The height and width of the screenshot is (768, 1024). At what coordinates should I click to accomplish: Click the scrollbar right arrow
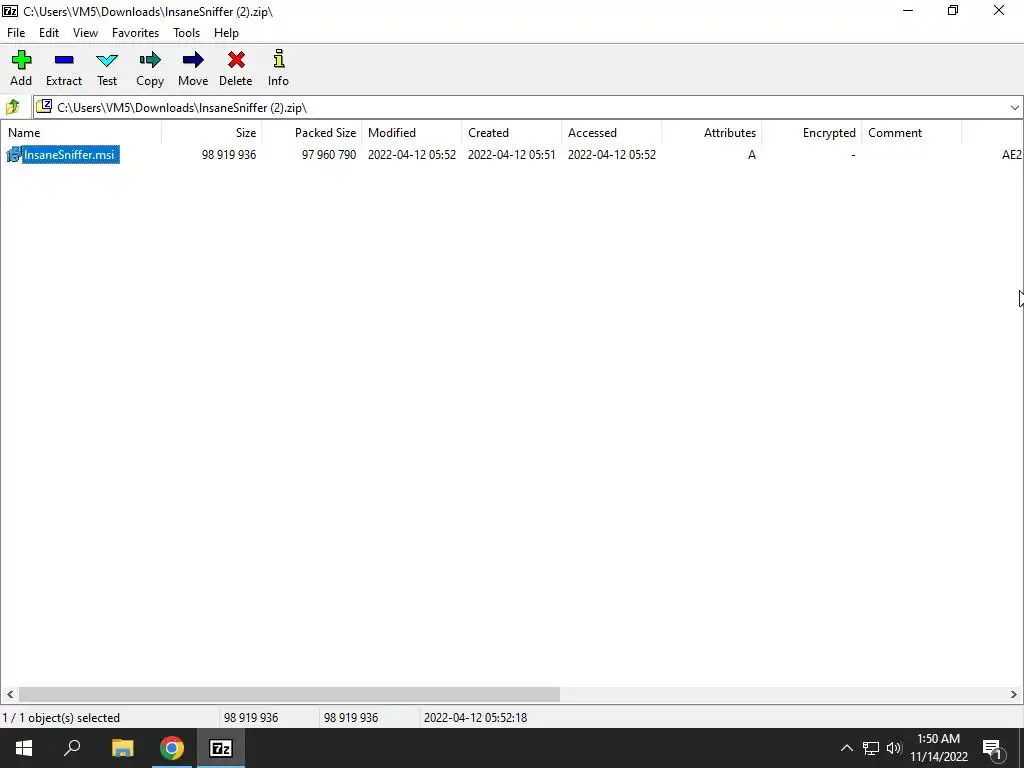[x=1014, y=694]
